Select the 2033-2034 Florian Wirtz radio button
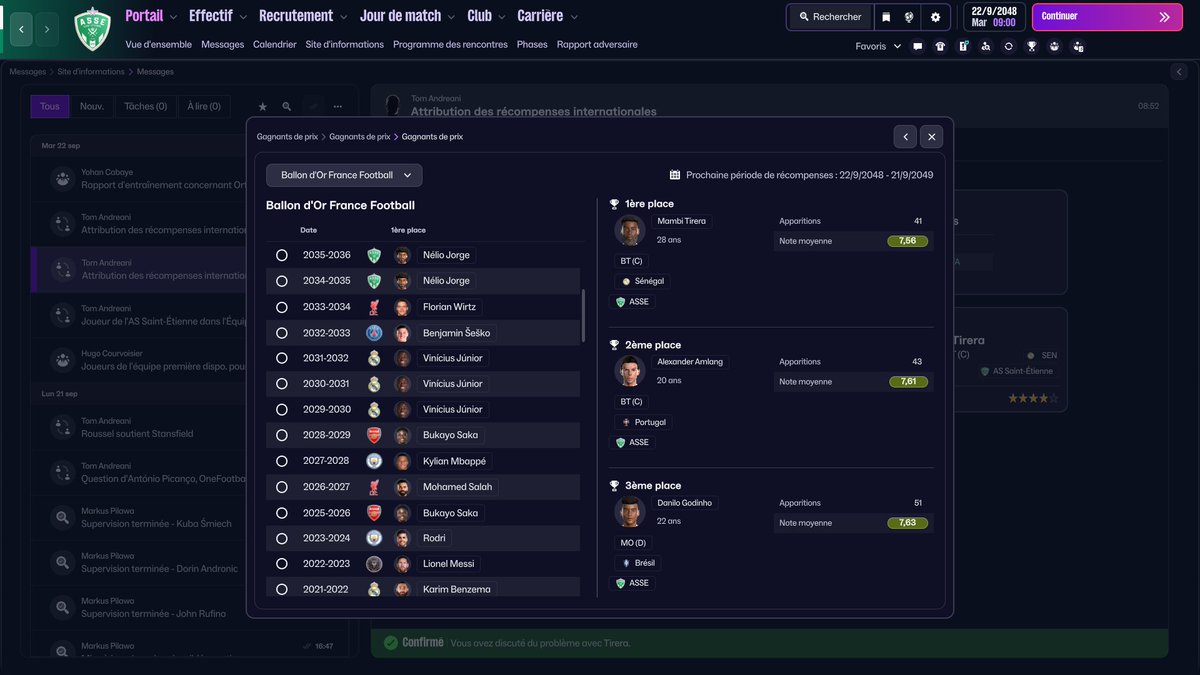This screenshot has height=675, width=1200. click(282, 307)
